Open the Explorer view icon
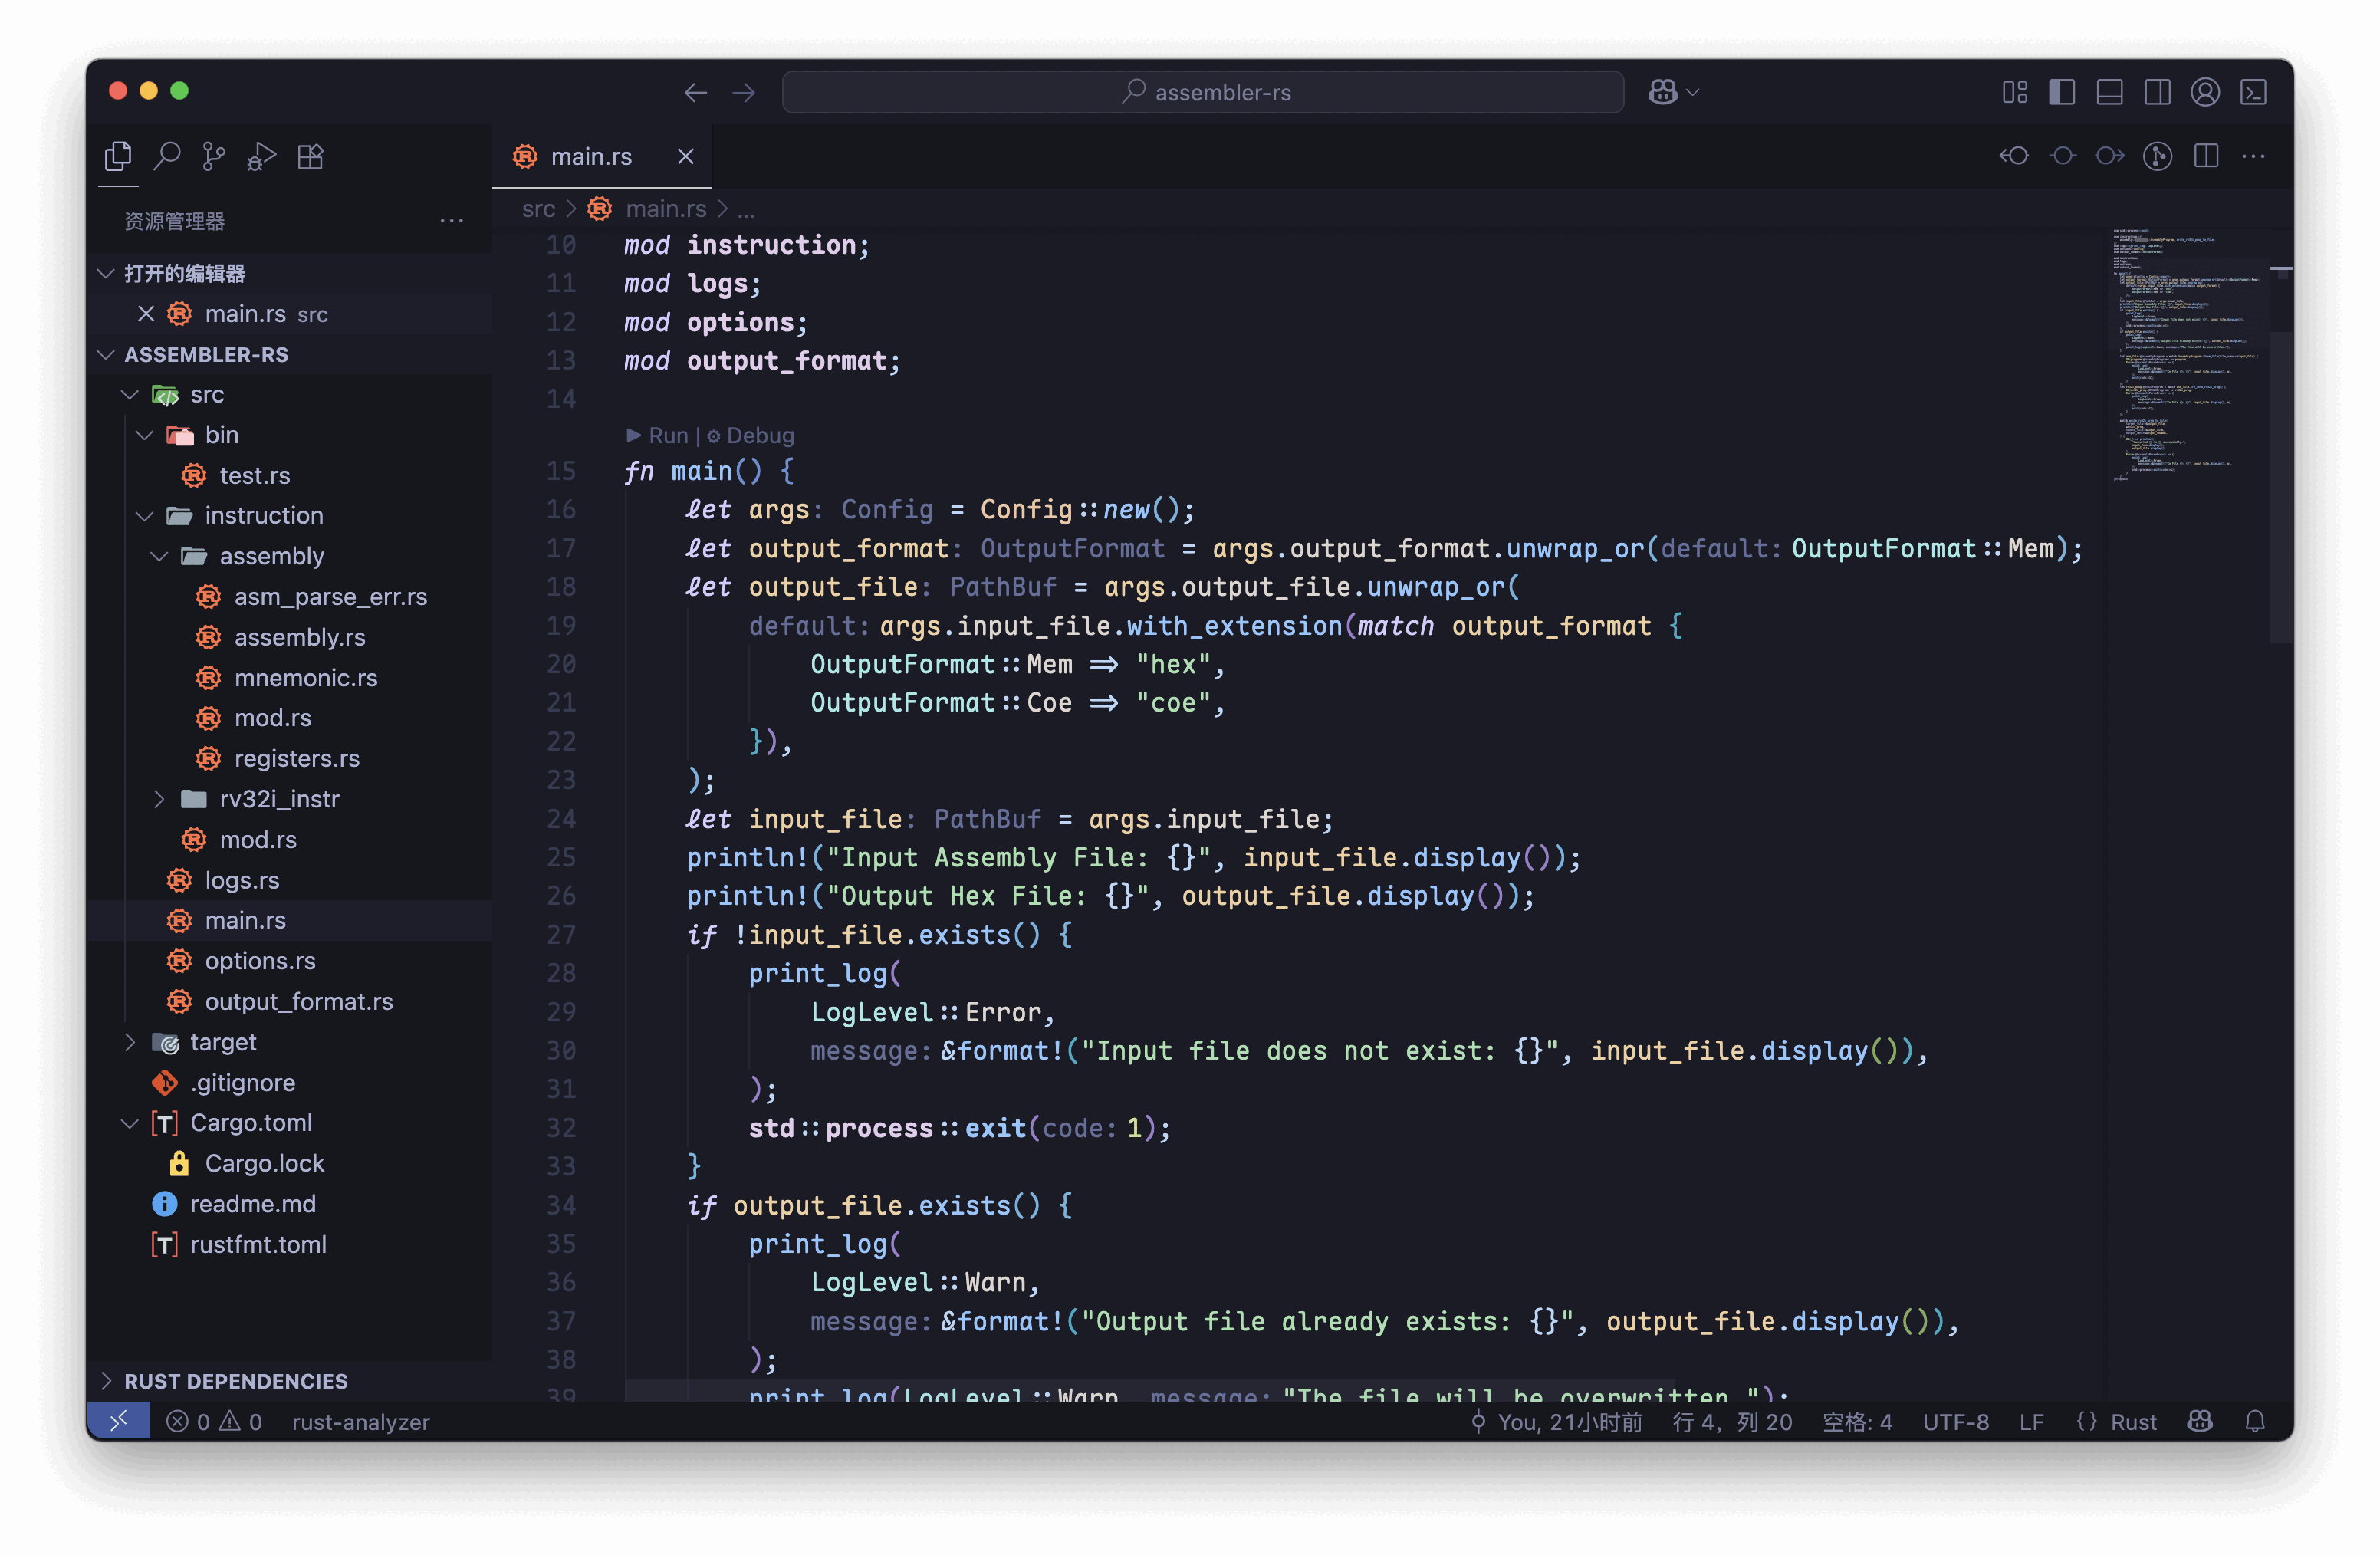This screenshot has width=2380, height=1555. point(118,156)
